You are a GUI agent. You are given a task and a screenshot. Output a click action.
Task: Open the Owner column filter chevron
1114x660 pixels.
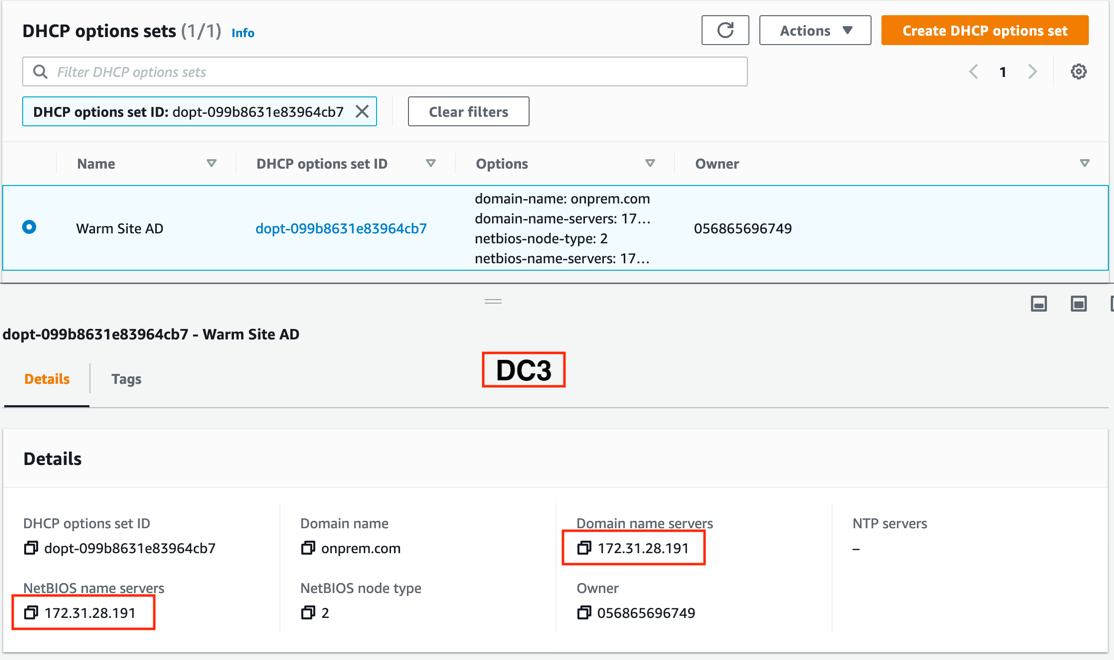click(1084, 163)
